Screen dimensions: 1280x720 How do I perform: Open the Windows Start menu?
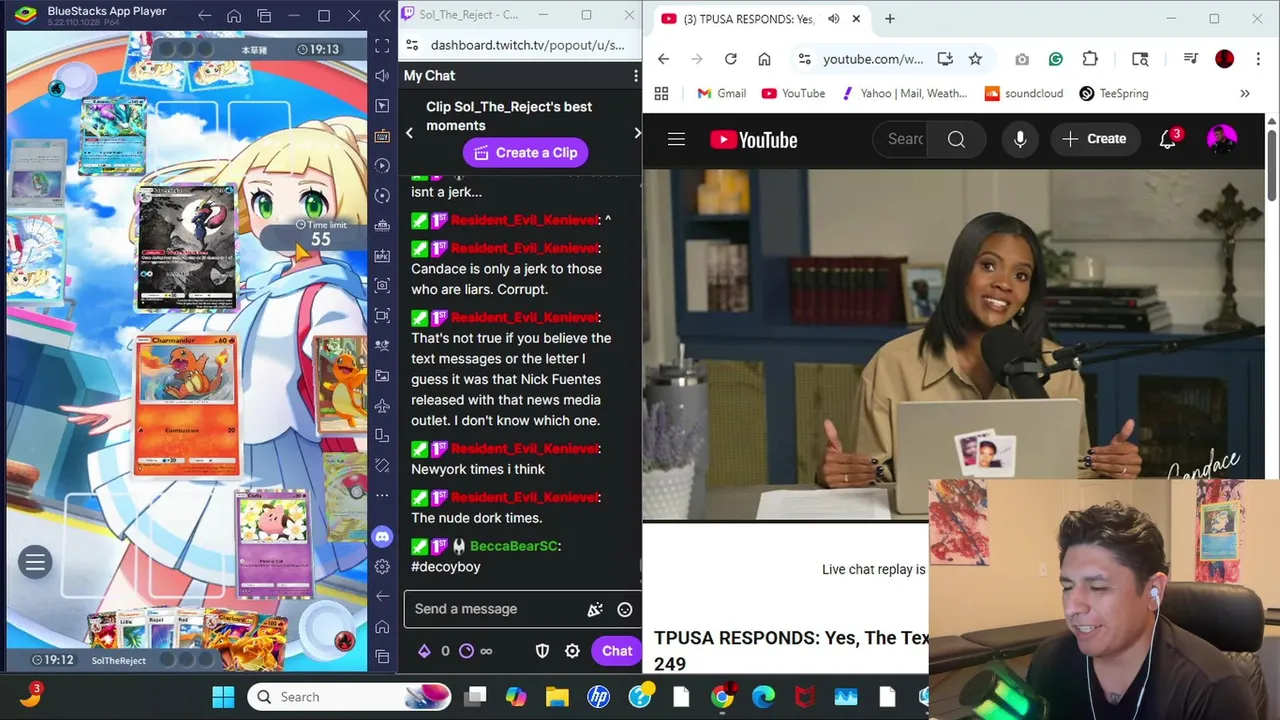[223, 697]
